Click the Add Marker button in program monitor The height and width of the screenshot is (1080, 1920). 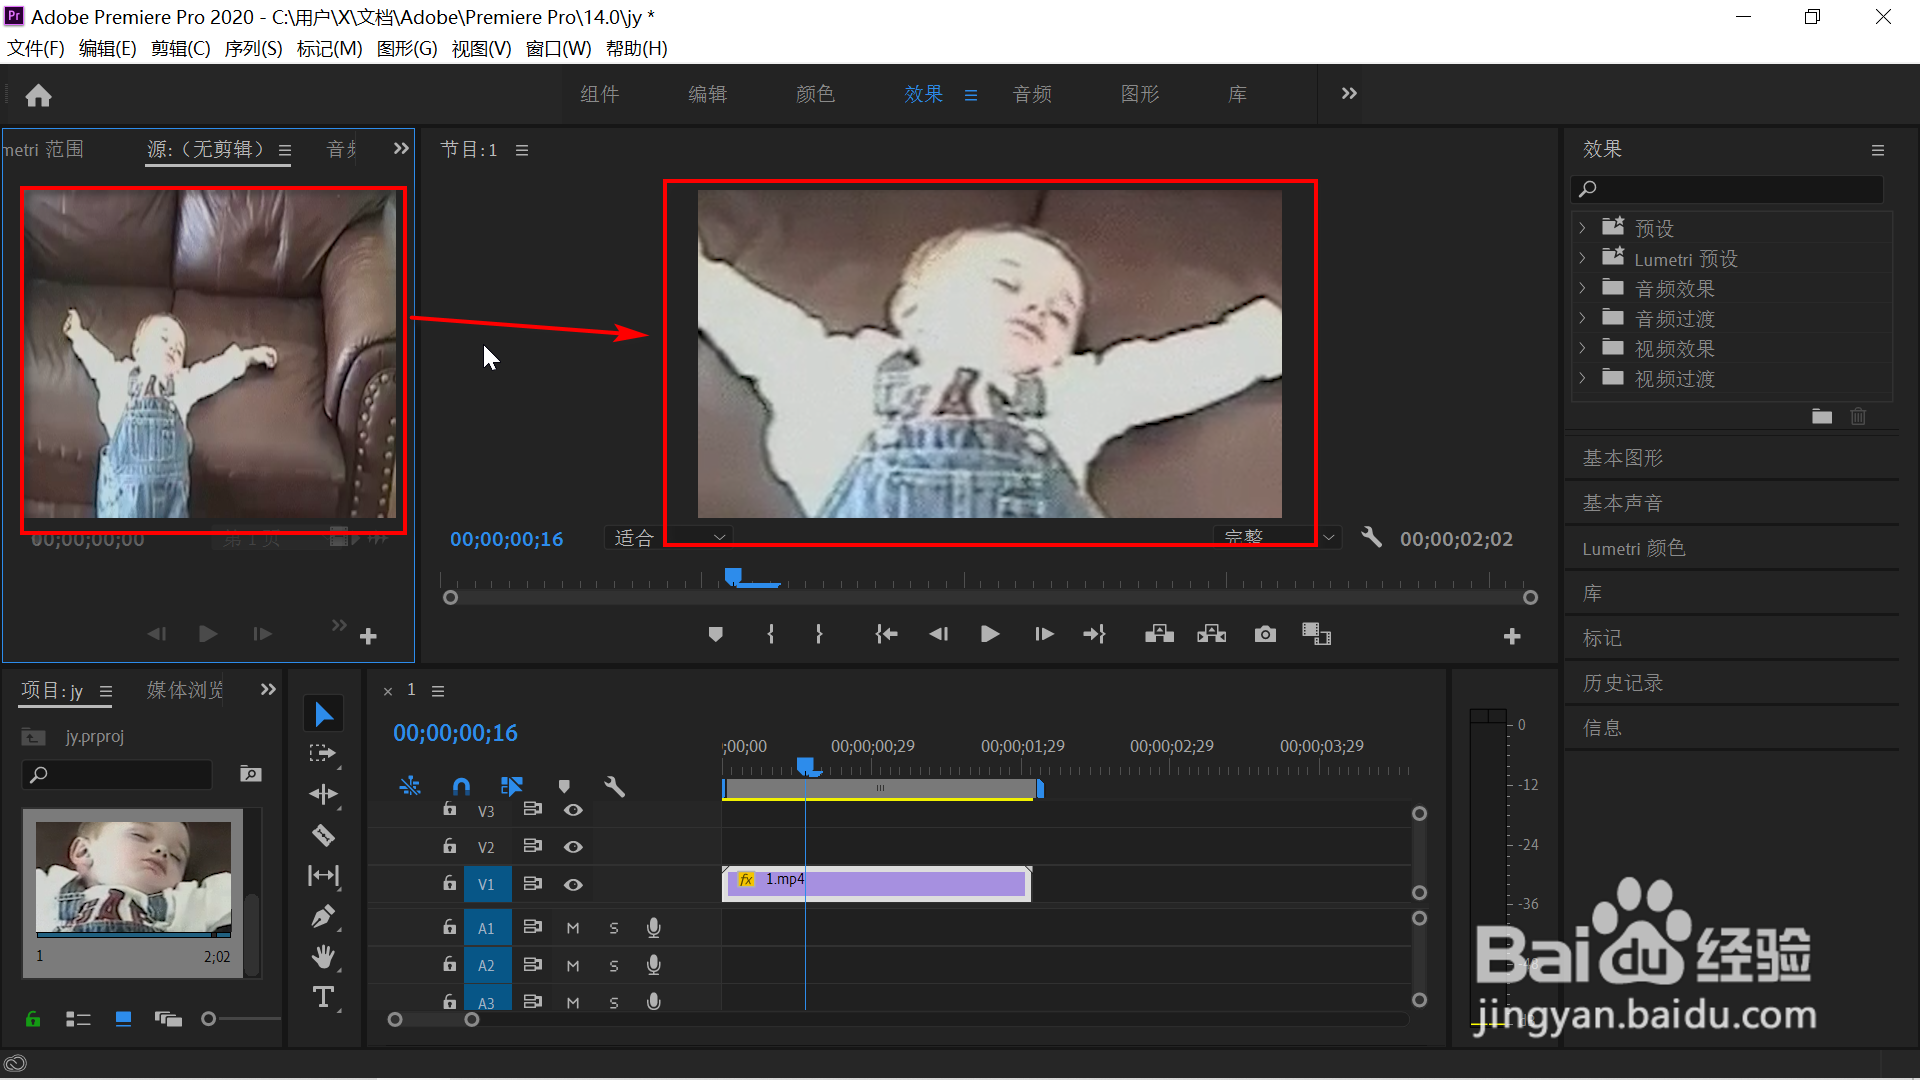(715, 634)
